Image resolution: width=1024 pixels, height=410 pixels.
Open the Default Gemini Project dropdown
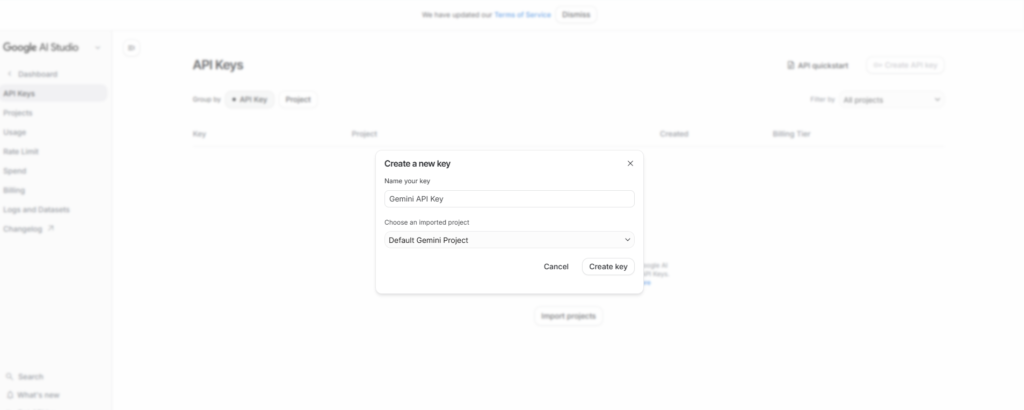click(509, 240)
